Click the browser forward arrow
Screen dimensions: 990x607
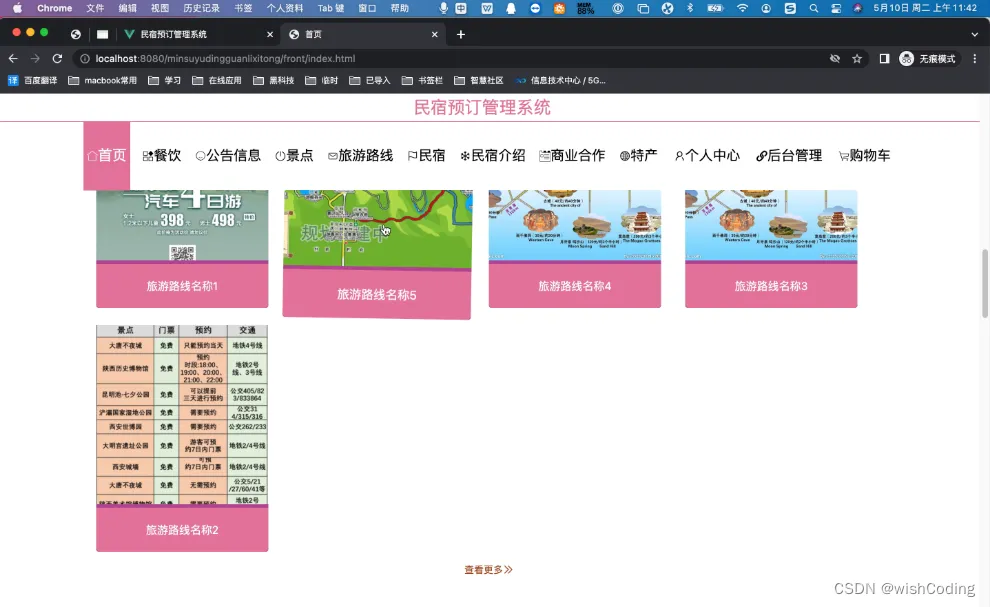35,58
